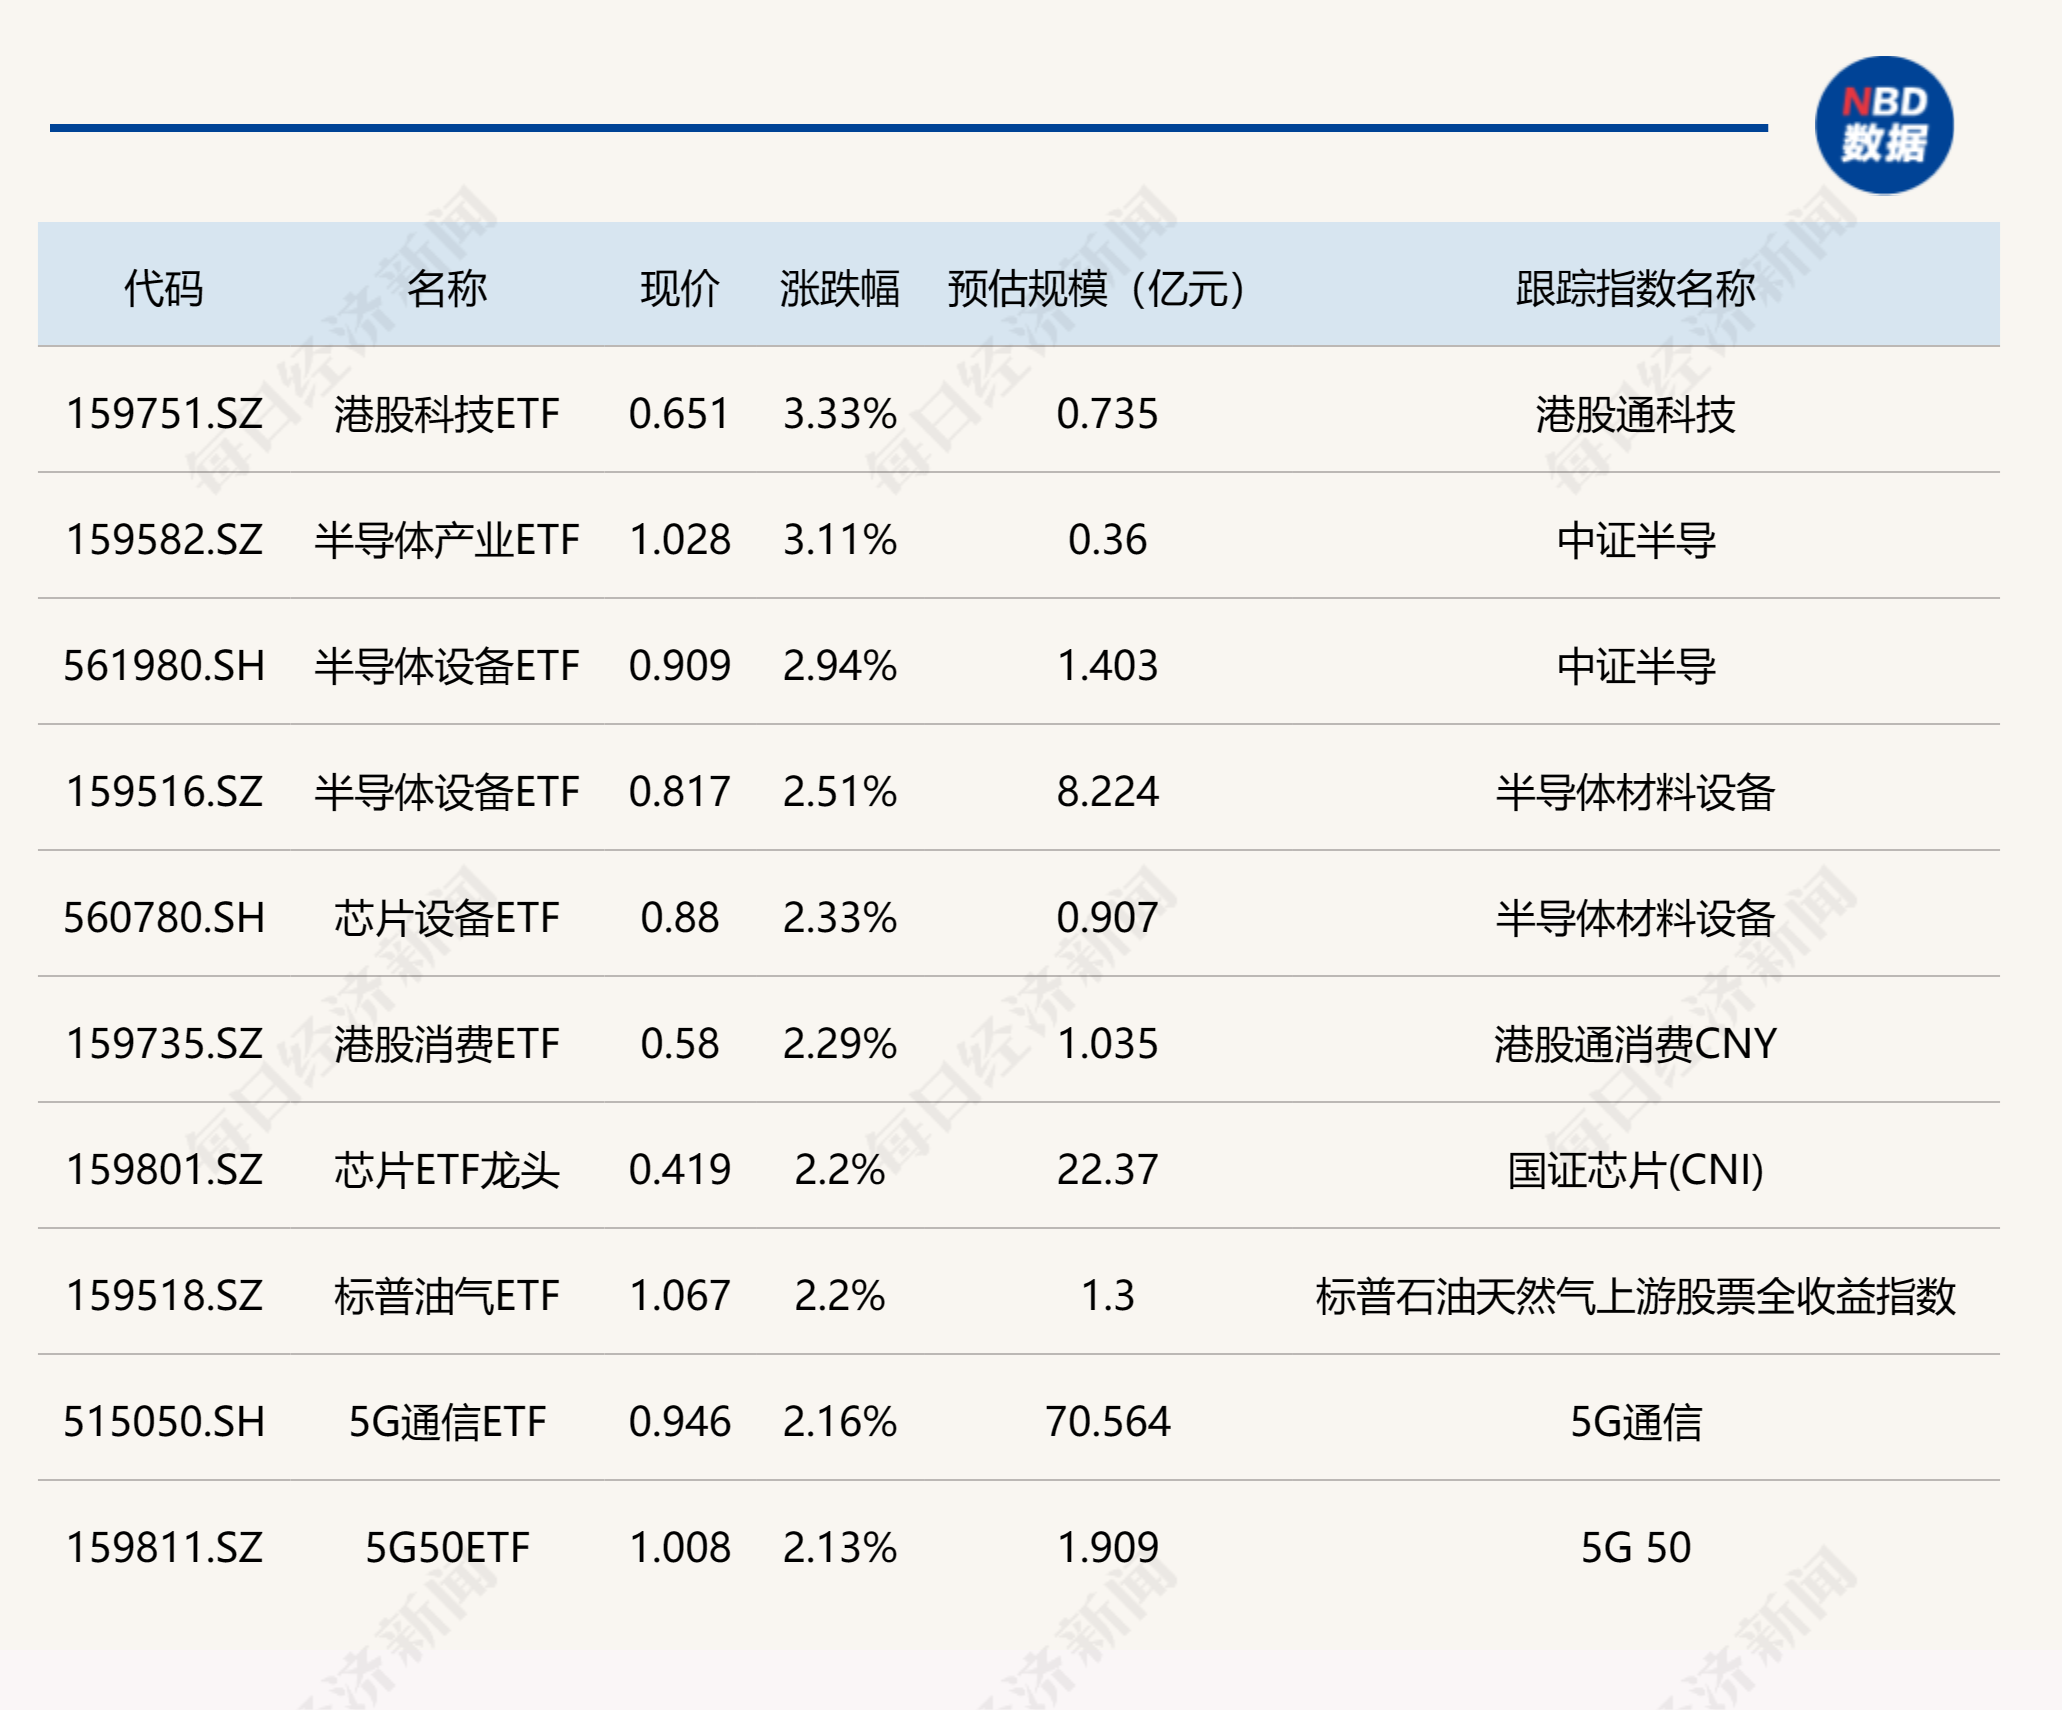Screen dimensions: 2062x1710
Task: Click the 现价 column header
Action: point(680,289)
